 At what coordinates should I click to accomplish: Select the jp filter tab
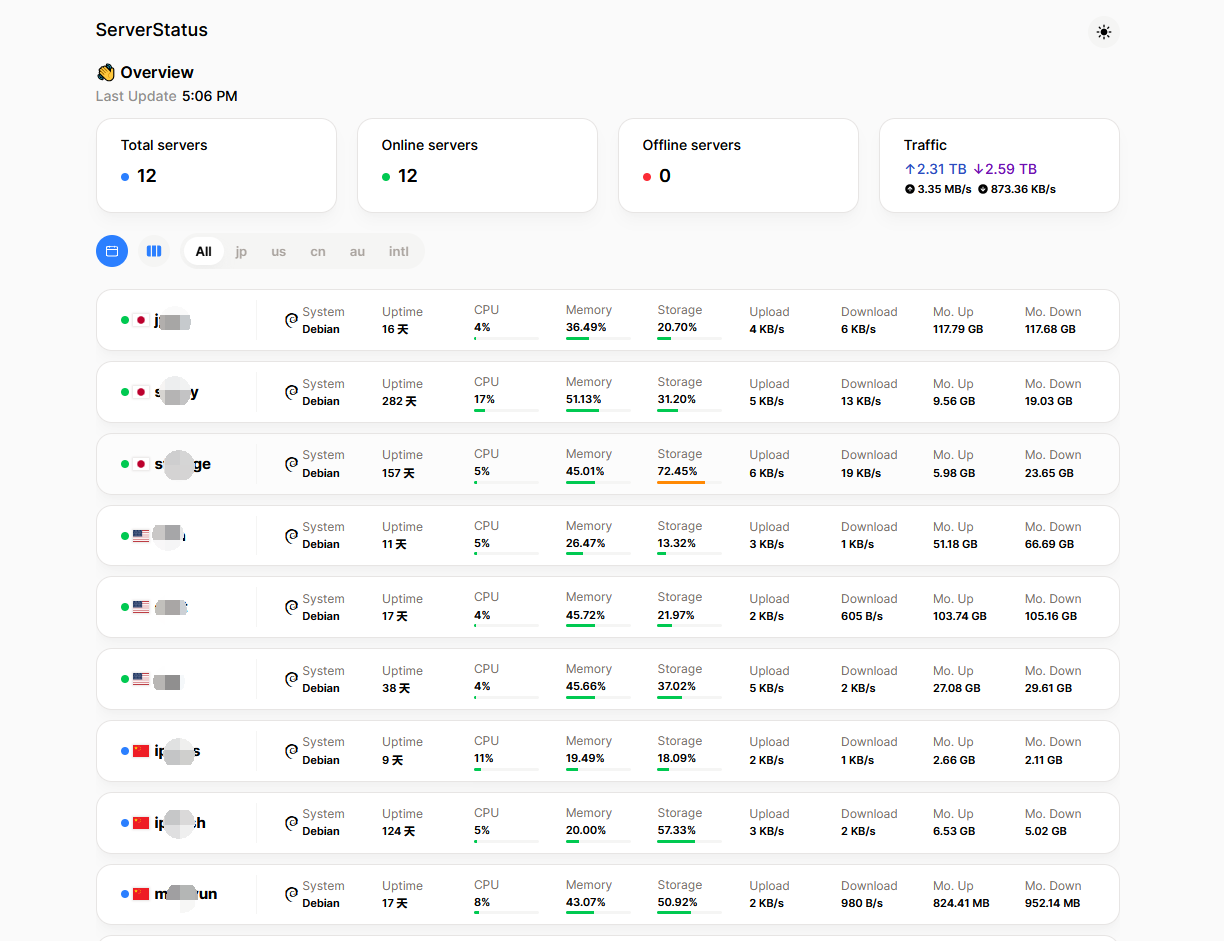[241, 251]
